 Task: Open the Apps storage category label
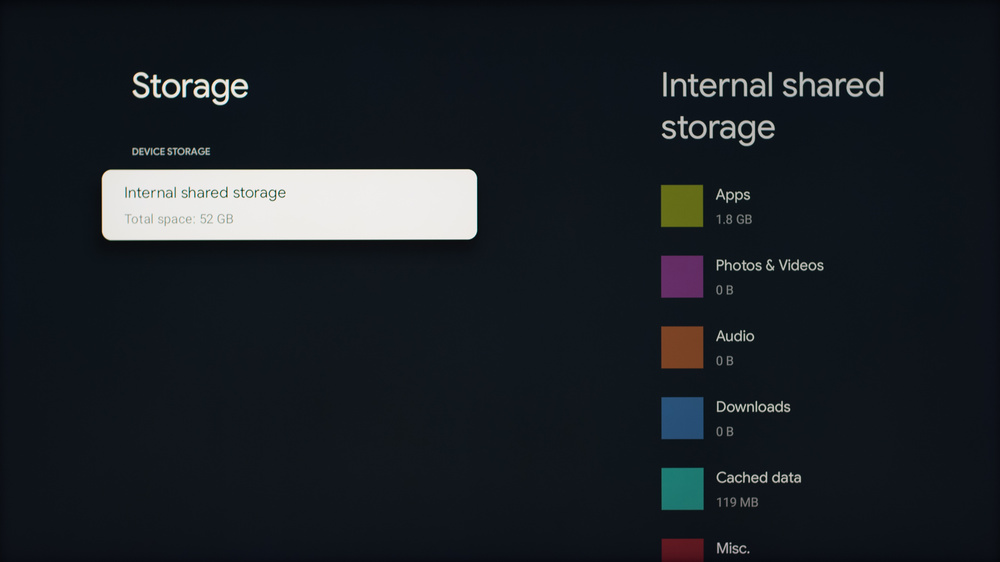pos(733,195)
